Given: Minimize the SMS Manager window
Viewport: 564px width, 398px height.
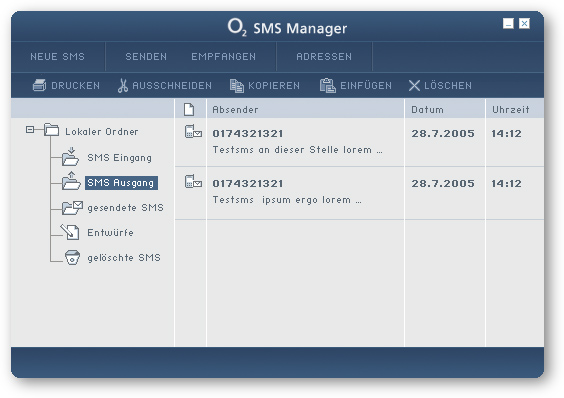Looking at the screenshot, I should click(x=508, y=24).
